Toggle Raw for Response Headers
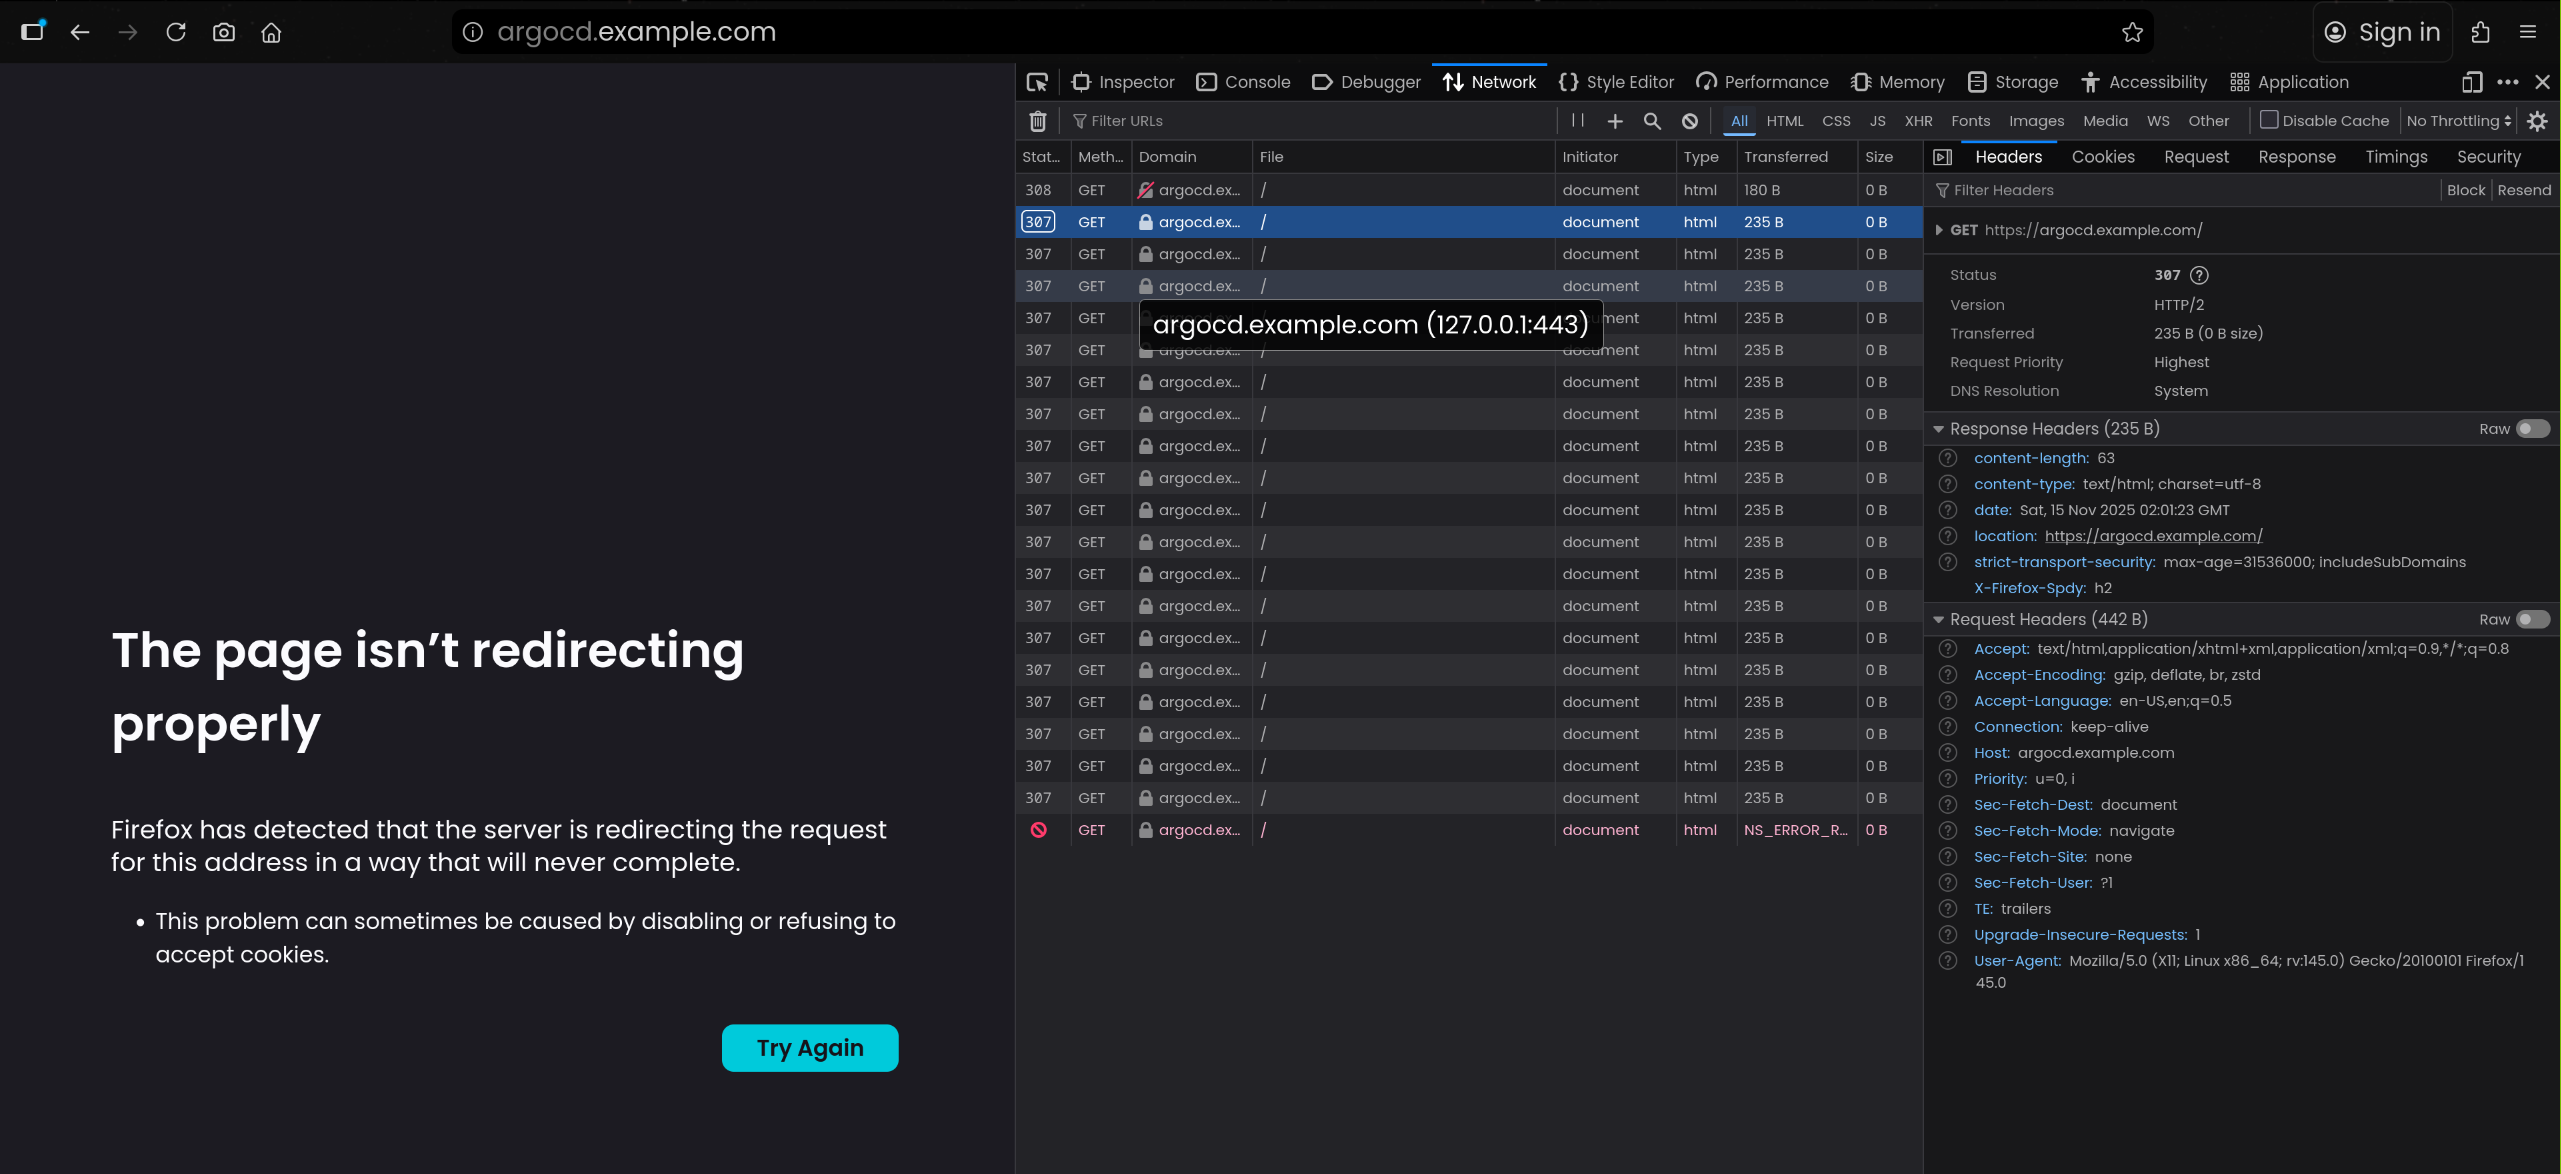This screenshot has height=1174, width=2561. (2532, 429)
